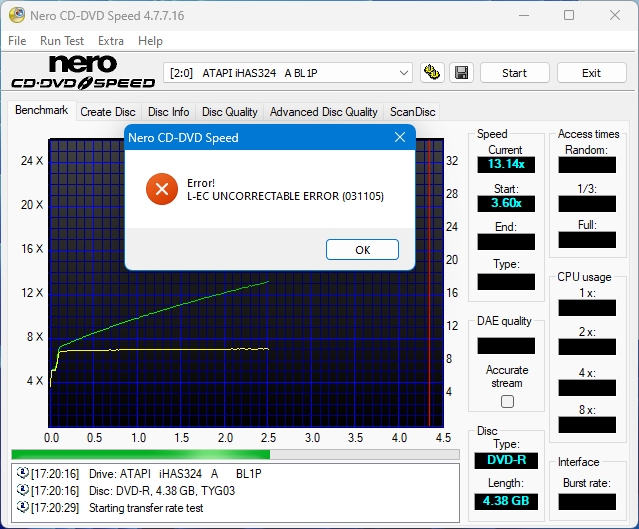Switch to the ScanDisc tab
The width and height of the screenshot is (639, 529).
click(x=412, y=112)
